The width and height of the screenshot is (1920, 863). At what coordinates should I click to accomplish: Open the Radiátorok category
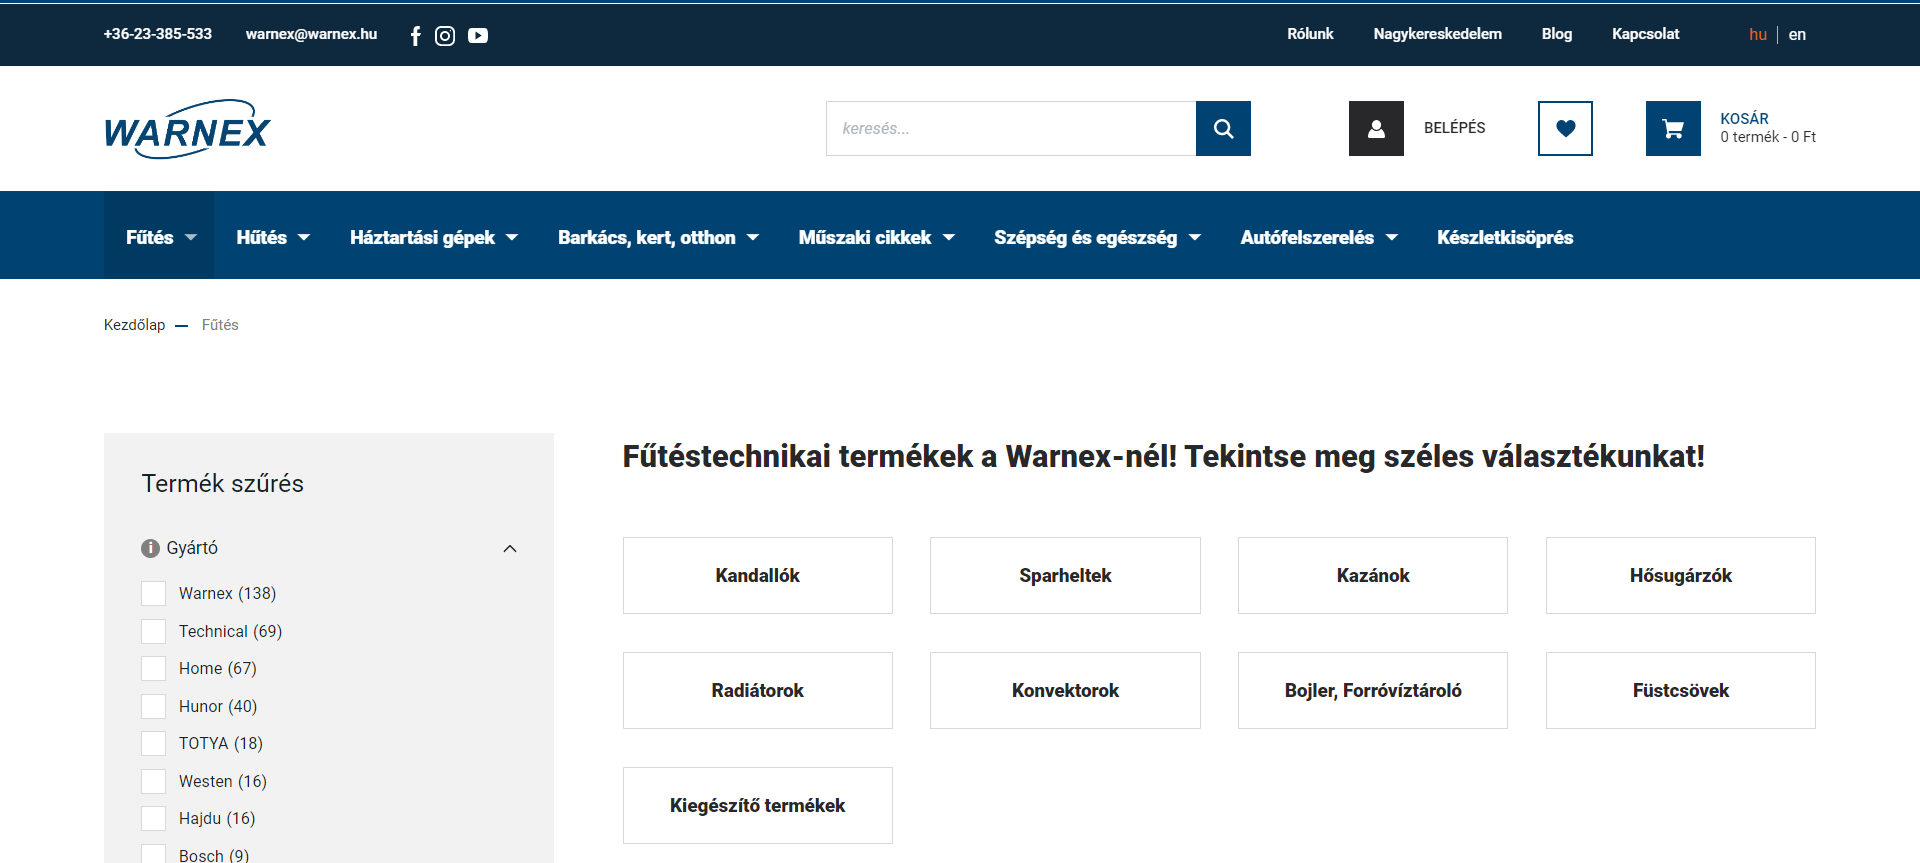[x=758, y=691]
